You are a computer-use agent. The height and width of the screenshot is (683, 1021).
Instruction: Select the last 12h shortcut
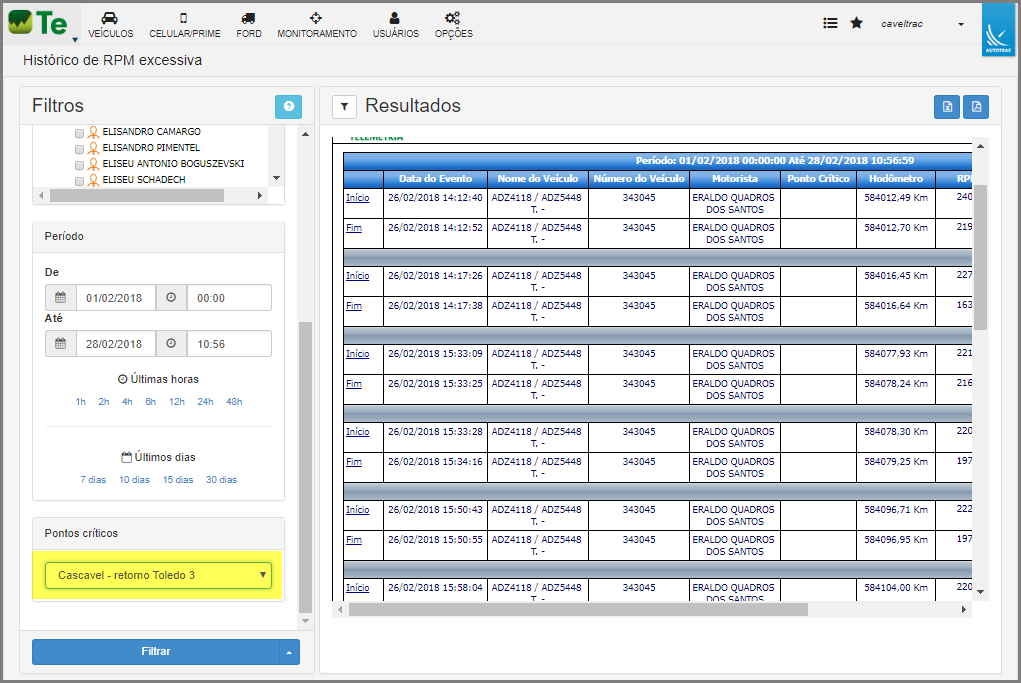[x=176, y=402]
